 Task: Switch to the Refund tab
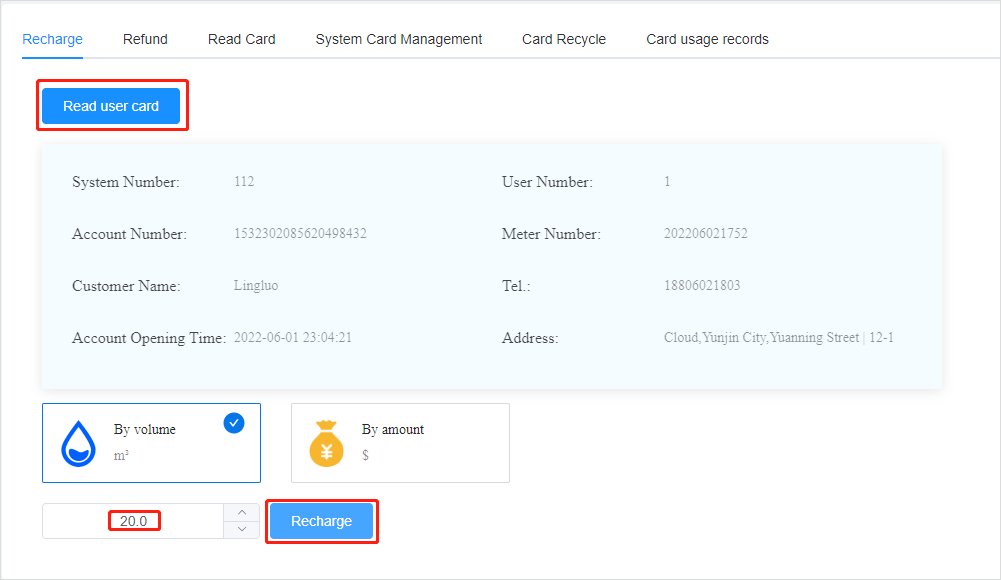point(145,39)
